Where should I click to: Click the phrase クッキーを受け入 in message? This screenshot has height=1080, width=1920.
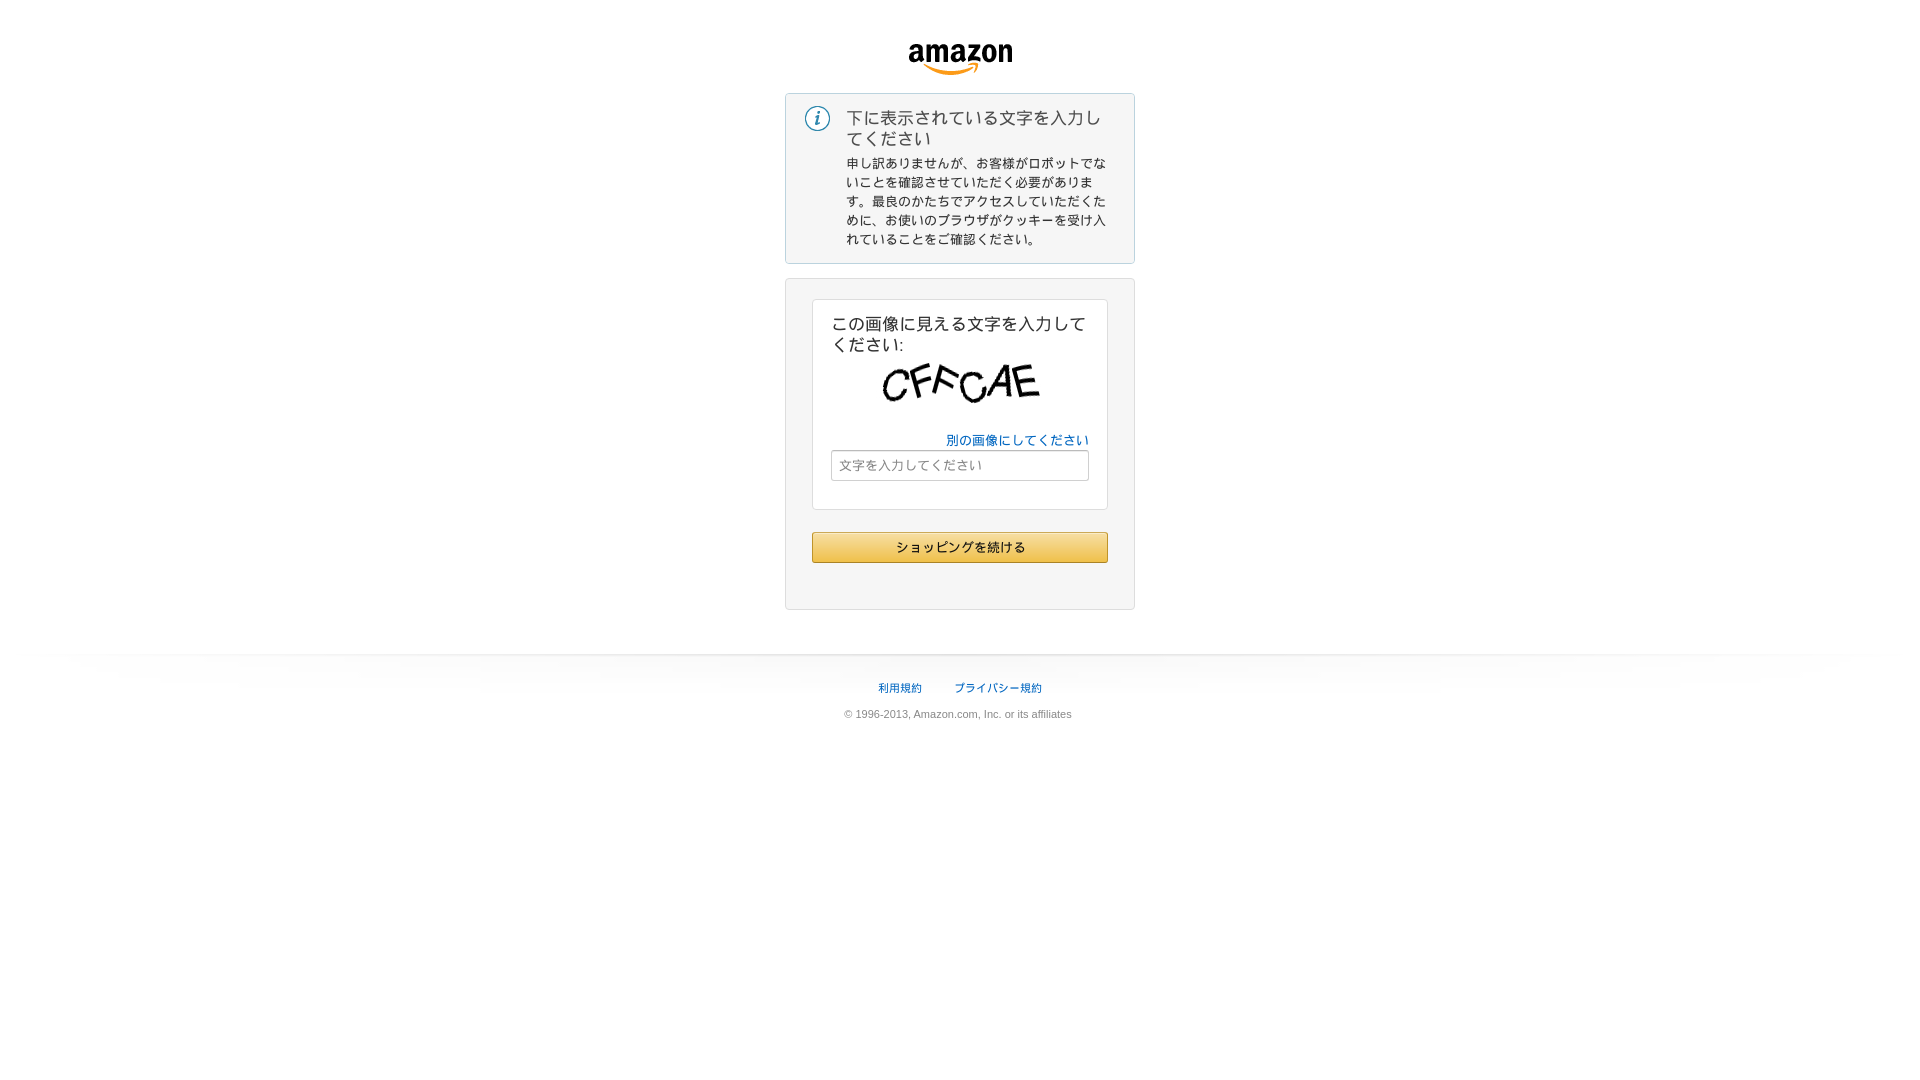1054,220
